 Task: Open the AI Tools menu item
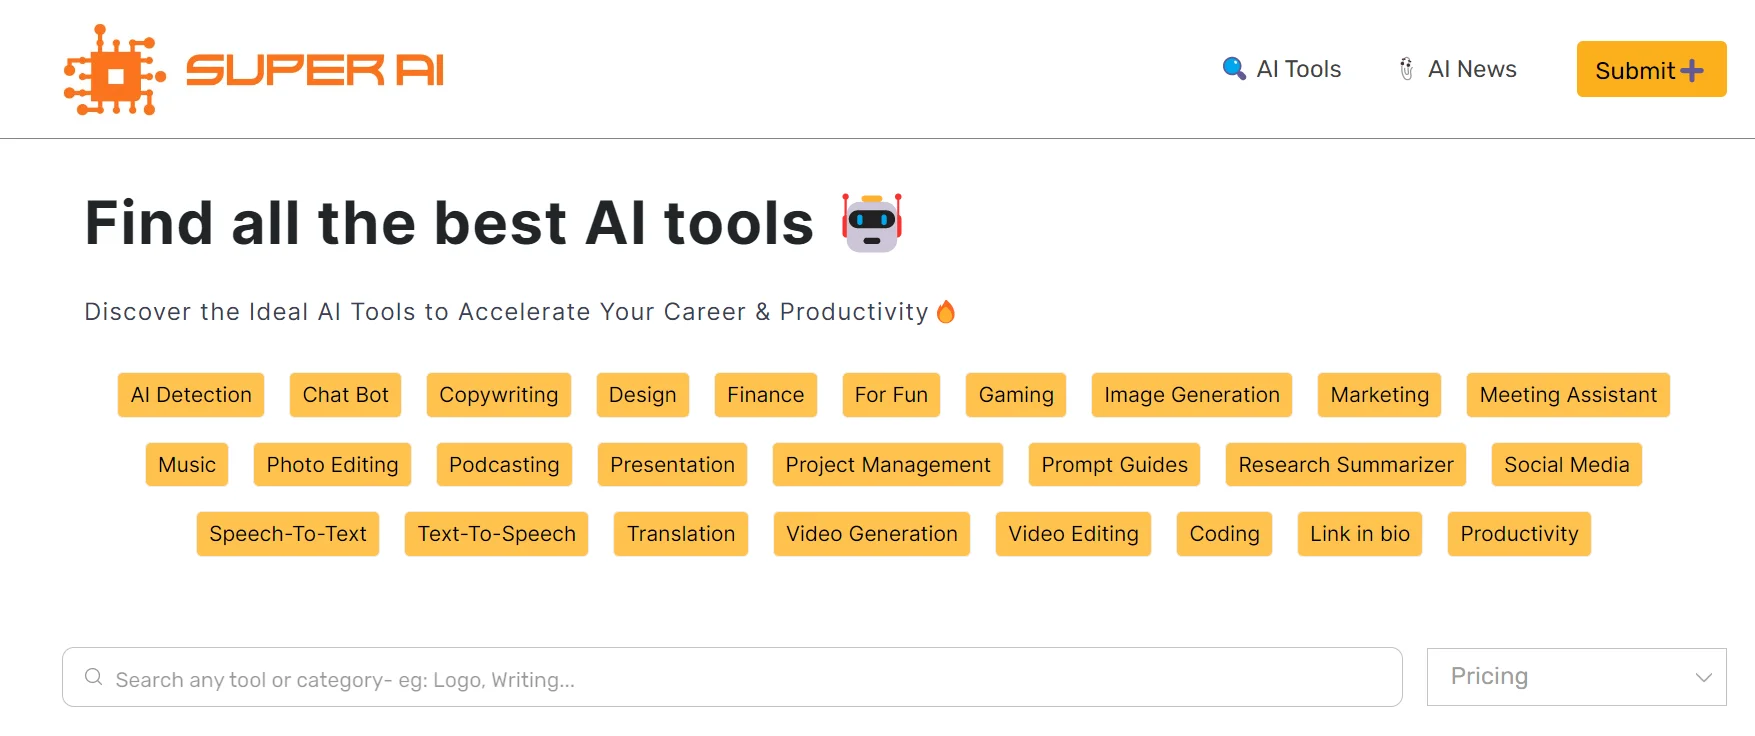[x=1298, y=69]
